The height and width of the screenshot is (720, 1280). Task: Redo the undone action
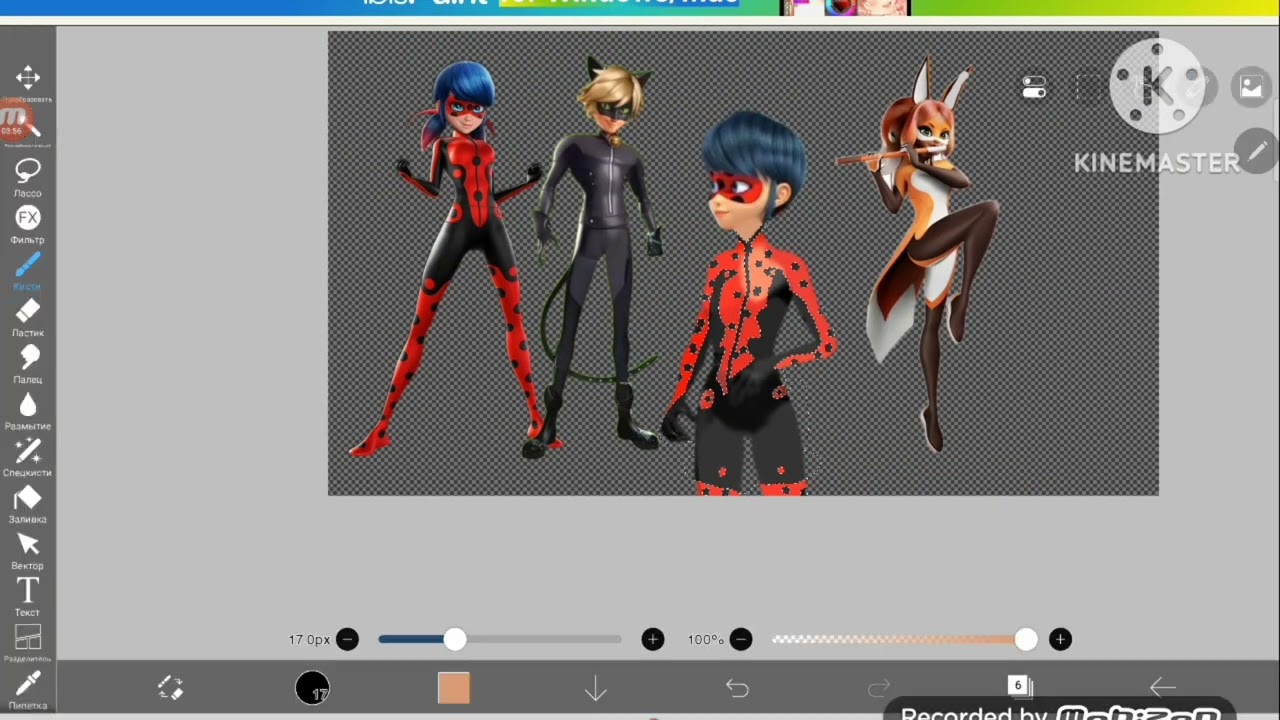(878, 688)
